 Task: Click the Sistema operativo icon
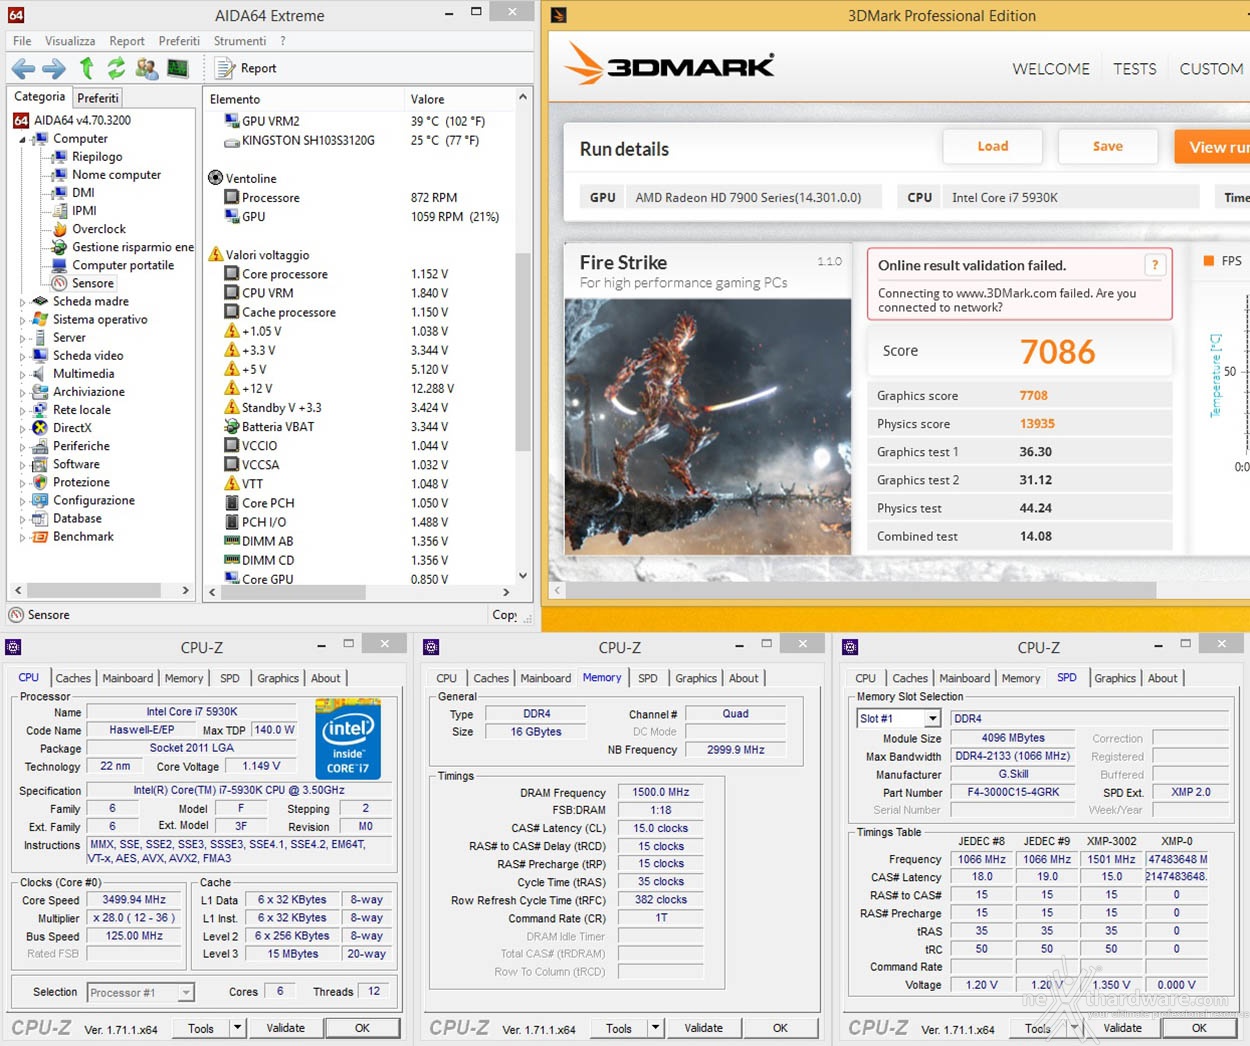pyautogui.click(x=40, y=319)
